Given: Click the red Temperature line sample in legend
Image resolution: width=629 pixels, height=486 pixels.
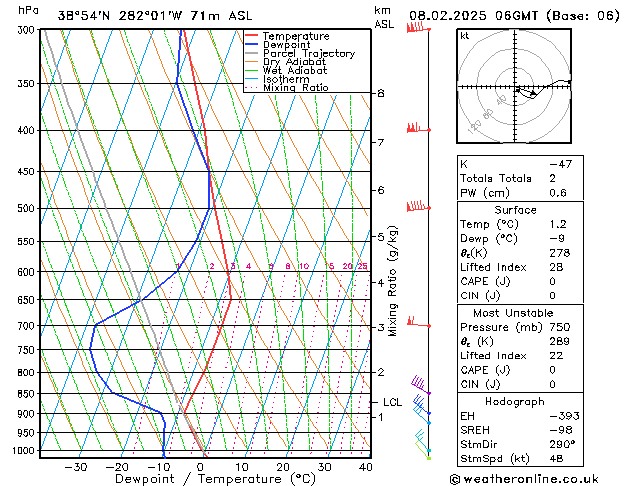Looking at the screenshot, I should click(252, 36).
